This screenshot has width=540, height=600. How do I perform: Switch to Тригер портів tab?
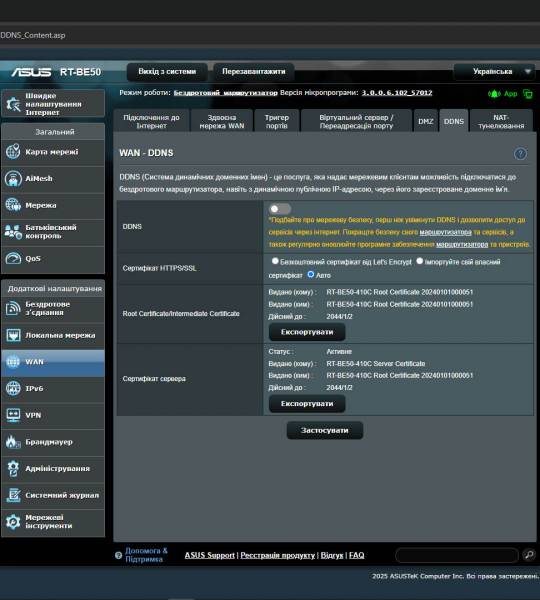(x=276, y=121)
